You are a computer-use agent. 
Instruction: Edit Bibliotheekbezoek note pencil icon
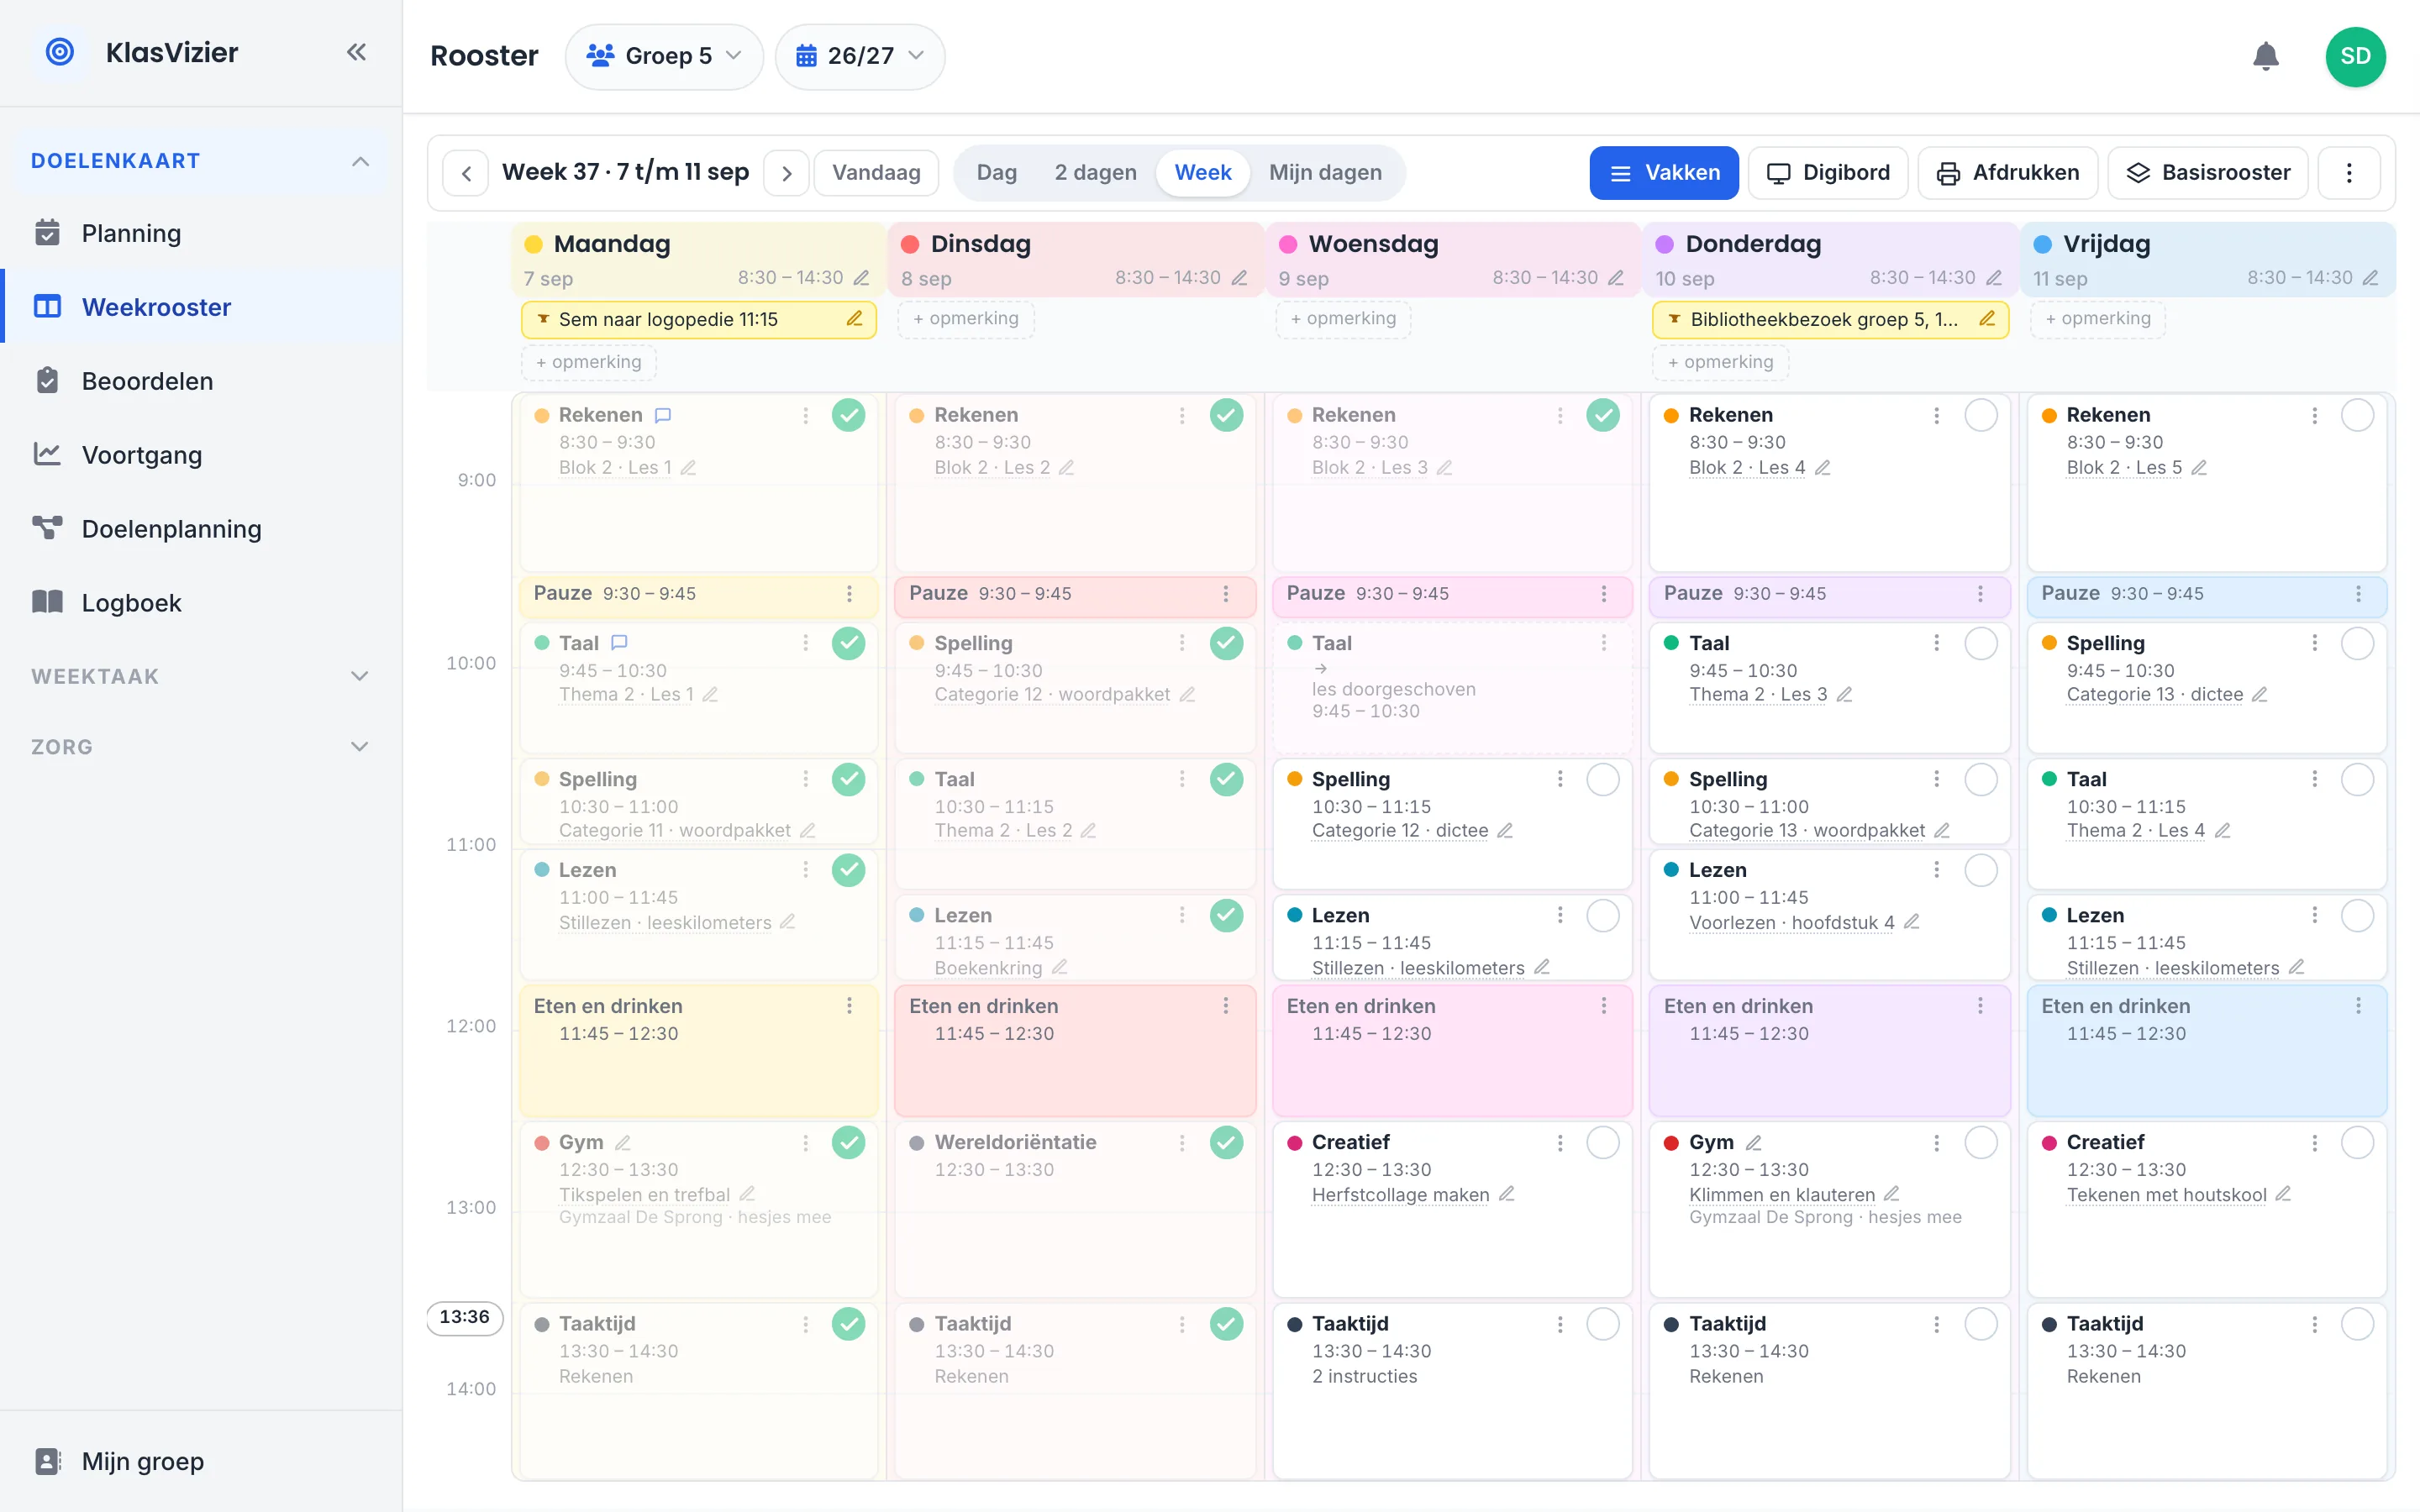pyautogui.click(x=1987, y=319)
